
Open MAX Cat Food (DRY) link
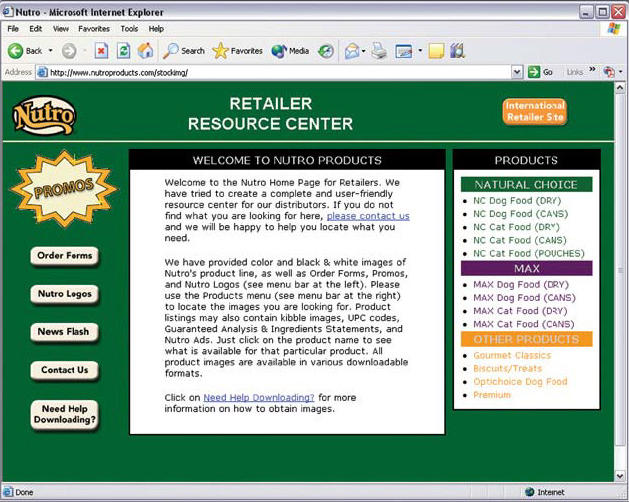520,311
